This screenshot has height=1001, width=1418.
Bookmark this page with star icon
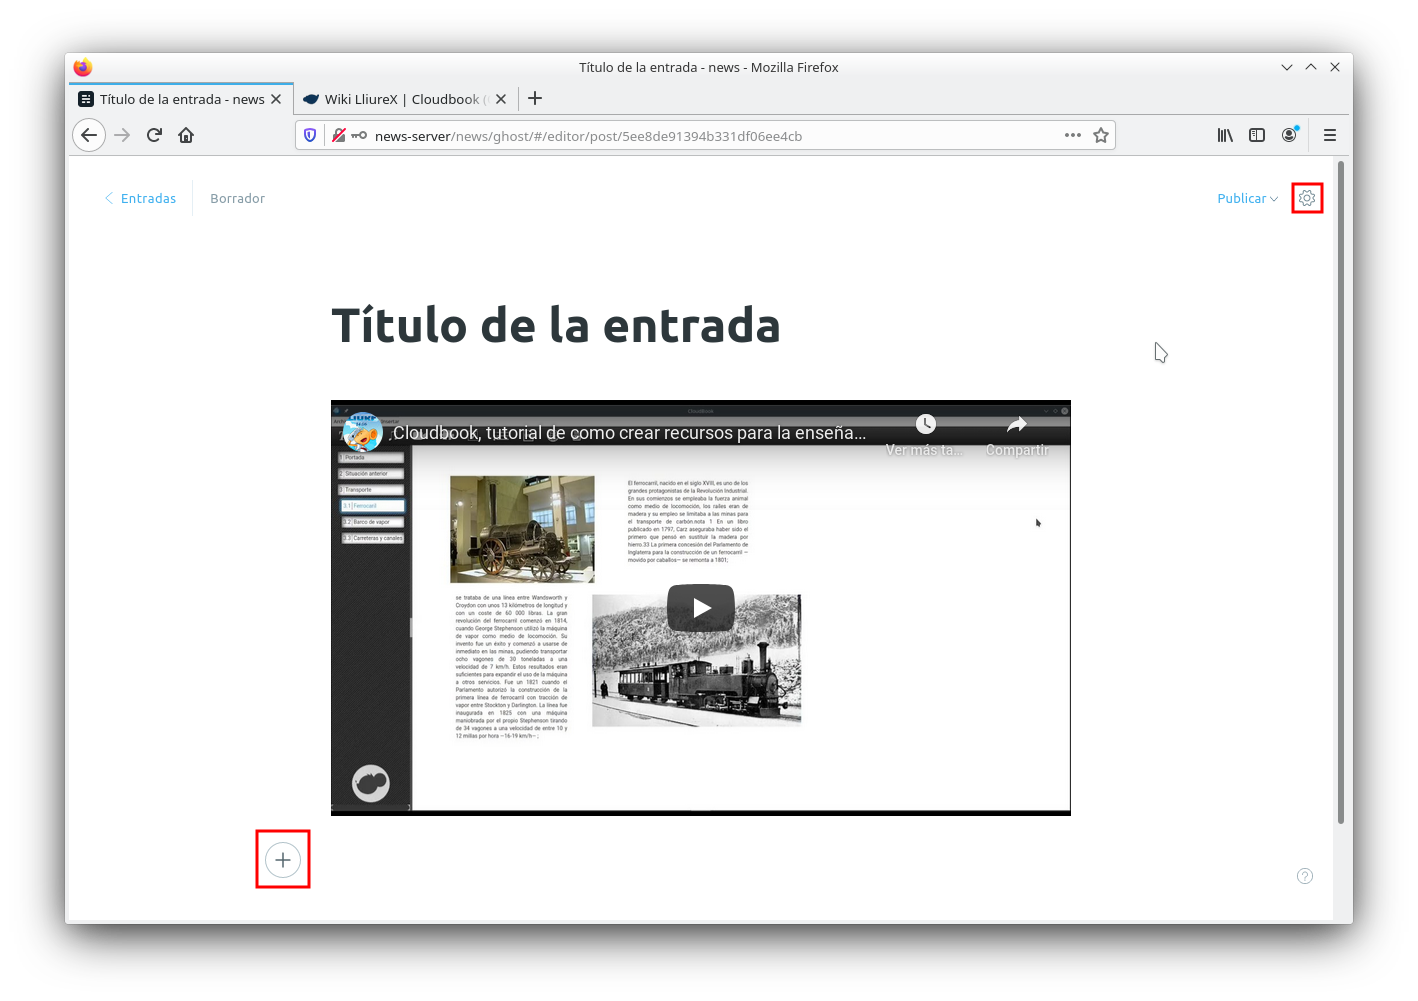[1100, 135]
